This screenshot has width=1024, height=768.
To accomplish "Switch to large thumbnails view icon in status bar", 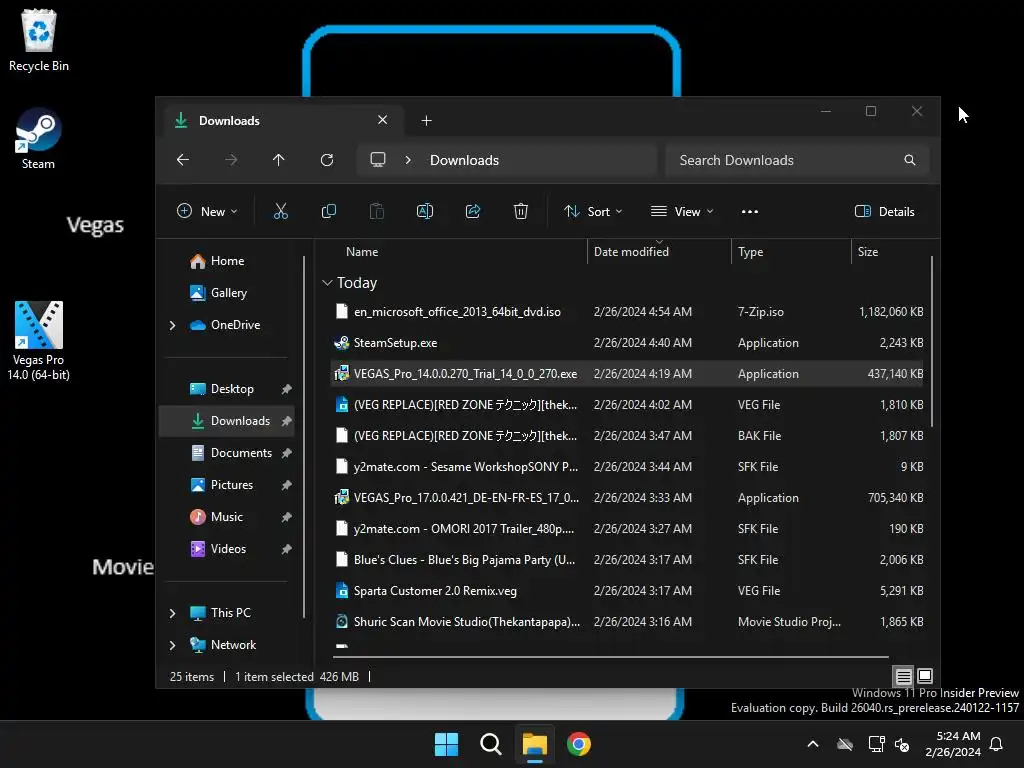I will click(x=925, y=676).
